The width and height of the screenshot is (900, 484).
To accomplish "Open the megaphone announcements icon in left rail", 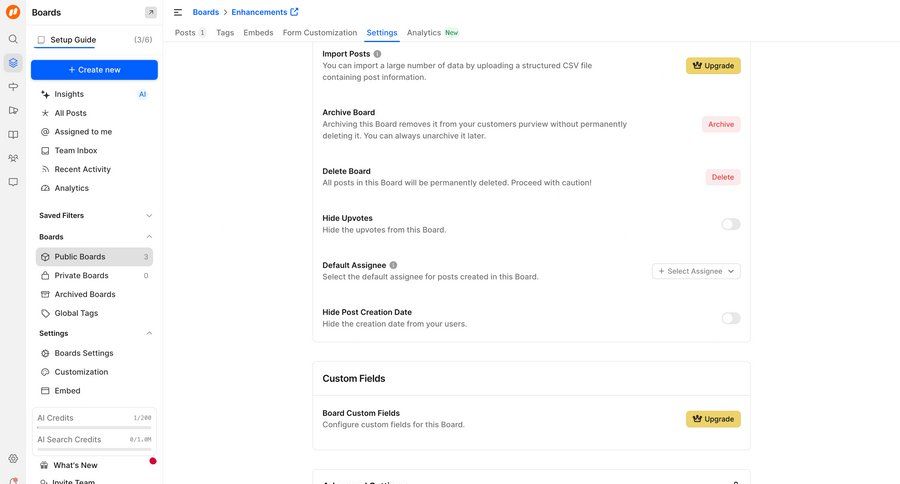I will pyautogui.click(x=13, y=87).
